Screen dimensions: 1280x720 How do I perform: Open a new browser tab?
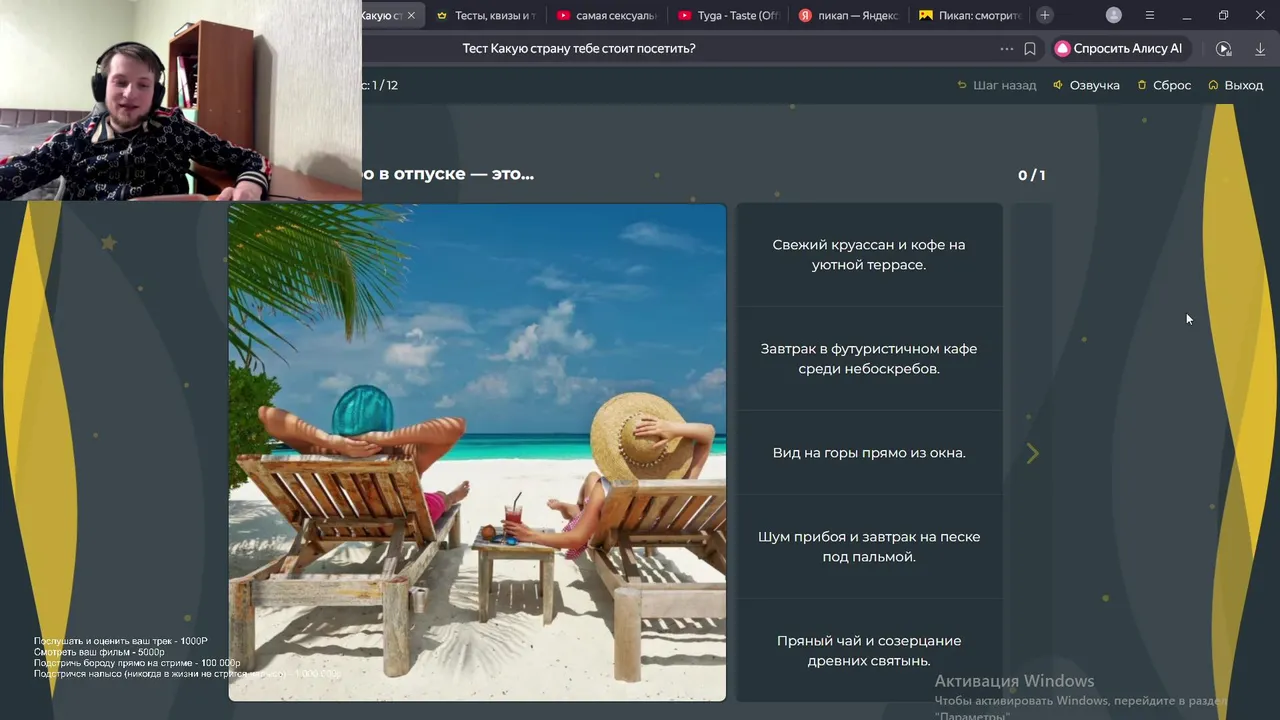click(x=1045, y=15)
